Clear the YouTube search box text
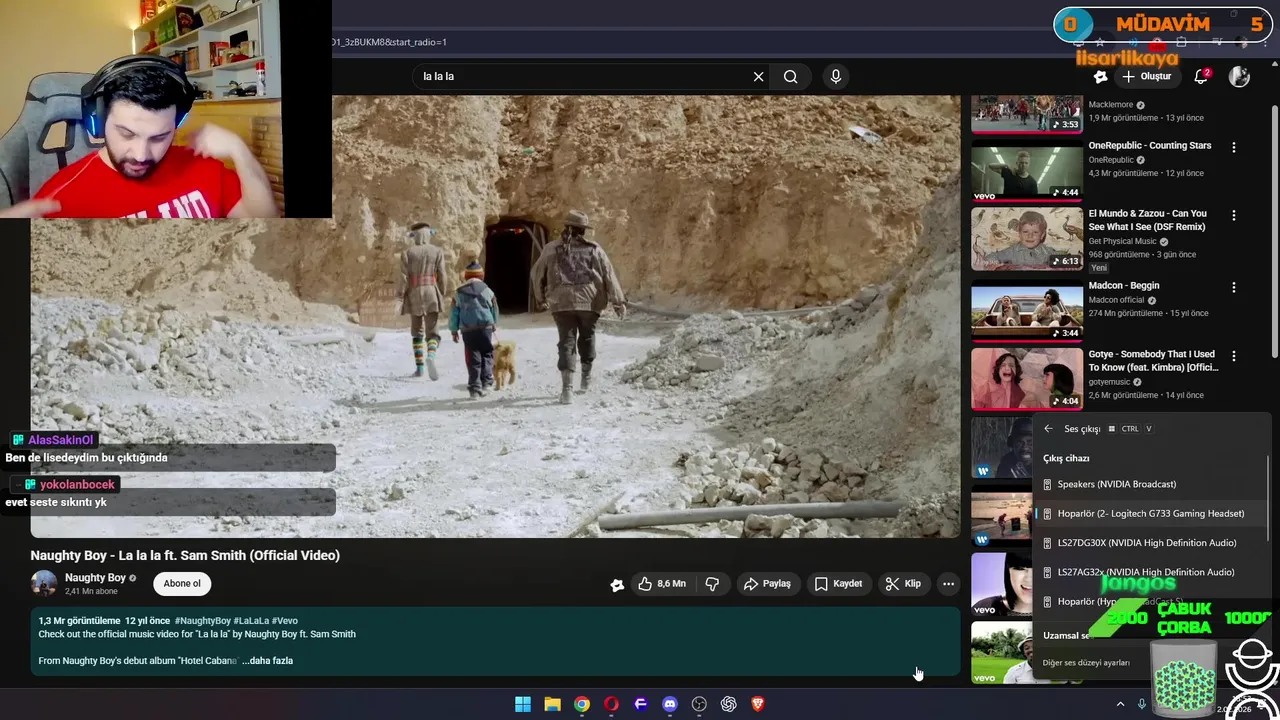 pos(758,76)
